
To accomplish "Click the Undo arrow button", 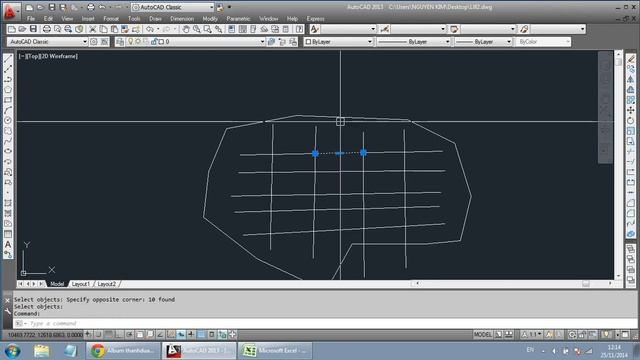I will 150,29.
